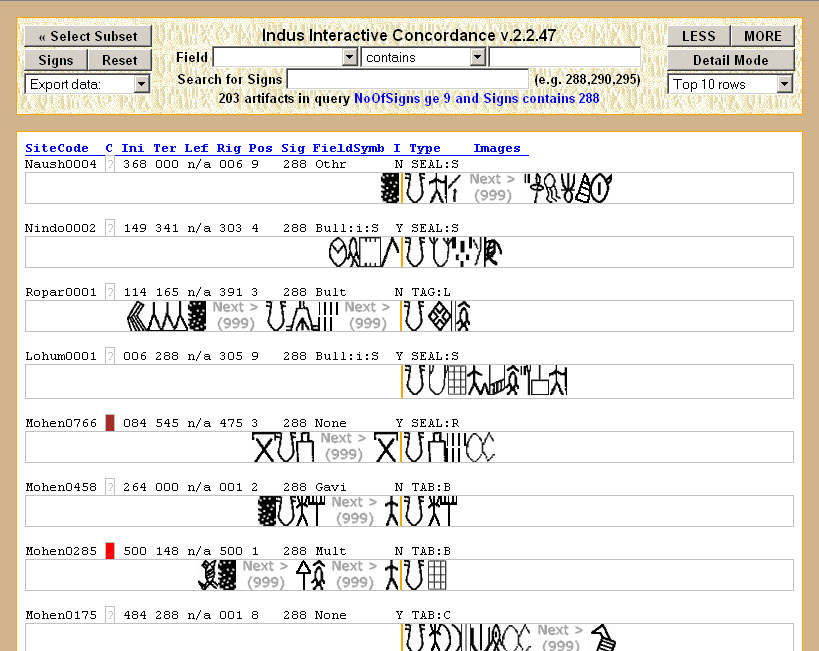Click the grid sign in Lohum0001 inscription
819x651 pixels.
coord(457,380)
